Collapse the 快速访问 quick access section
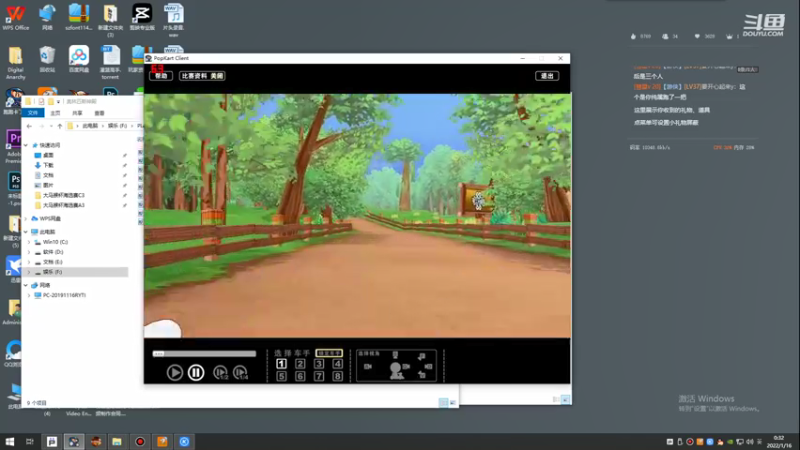The height and width of the screenshot is (450, 800). [26, 145]
